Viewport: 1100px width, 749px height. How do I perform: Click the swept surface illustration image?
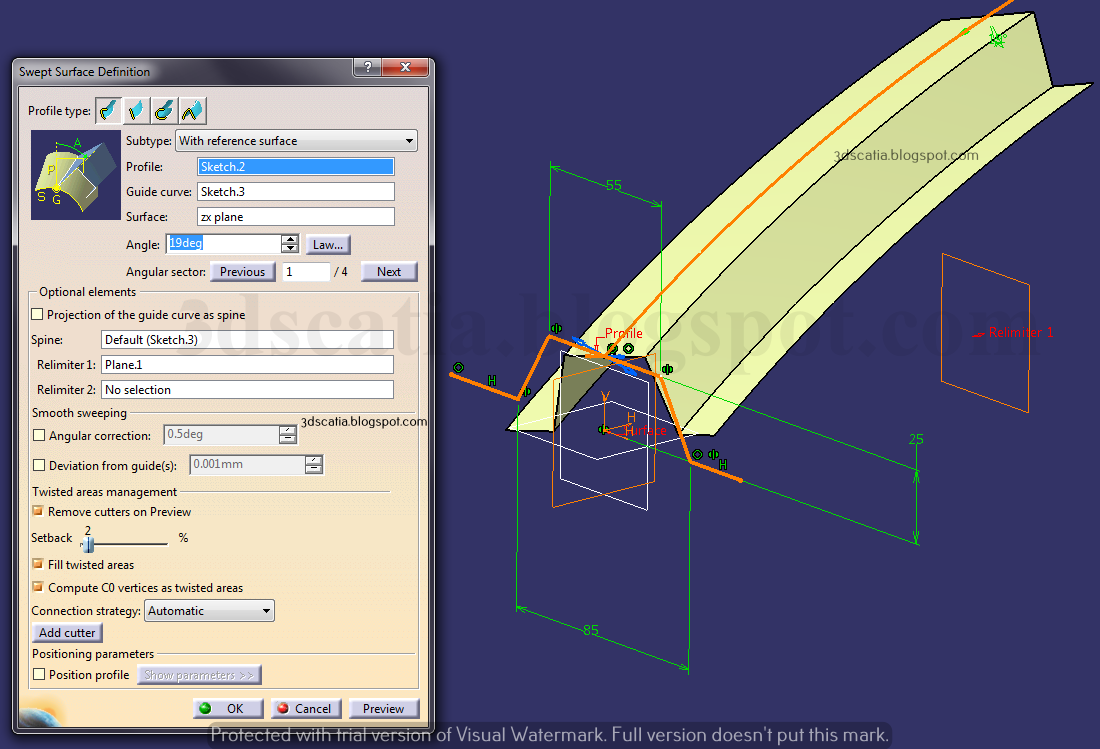pos(75,175)
